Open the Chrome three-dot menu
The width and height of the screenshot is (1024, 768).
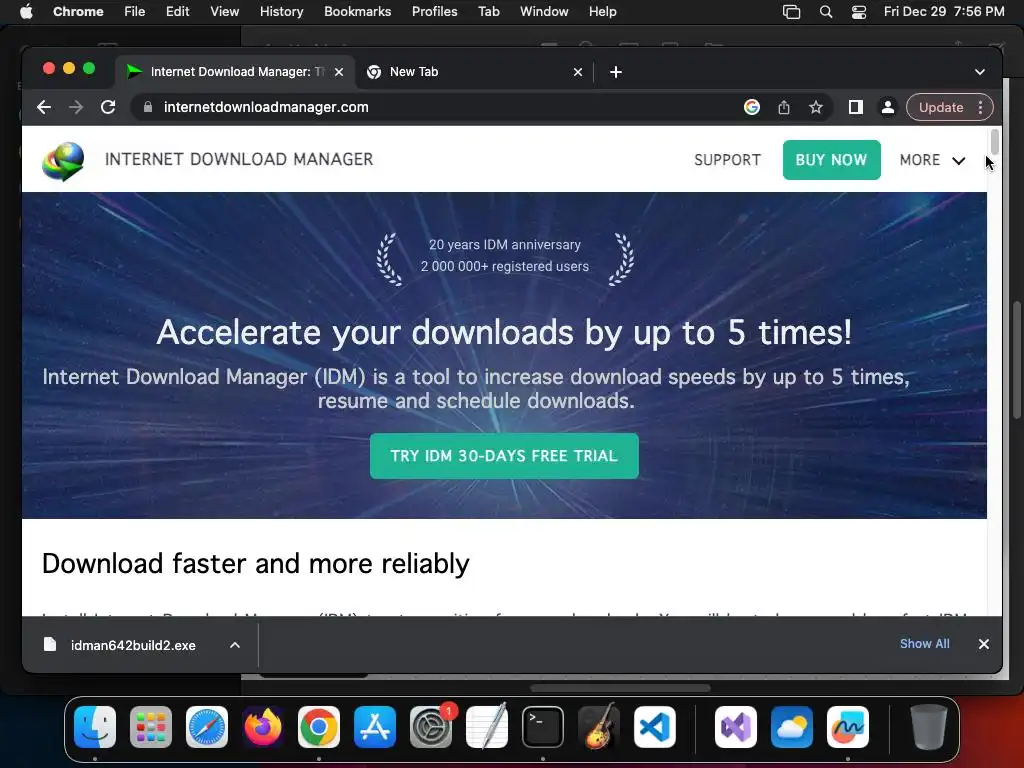click(980, 107)
